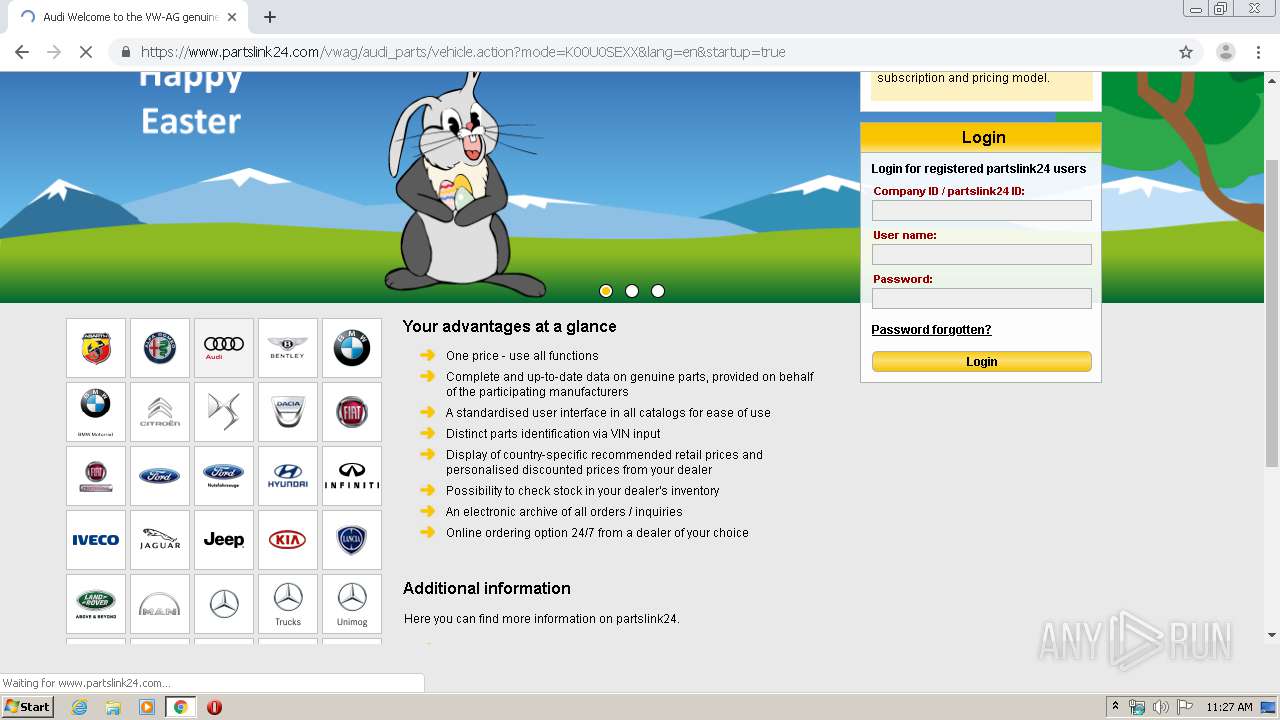Click the system clock showing 11:27 AM
The image size is (1280, 720).
coord(1229,707)
